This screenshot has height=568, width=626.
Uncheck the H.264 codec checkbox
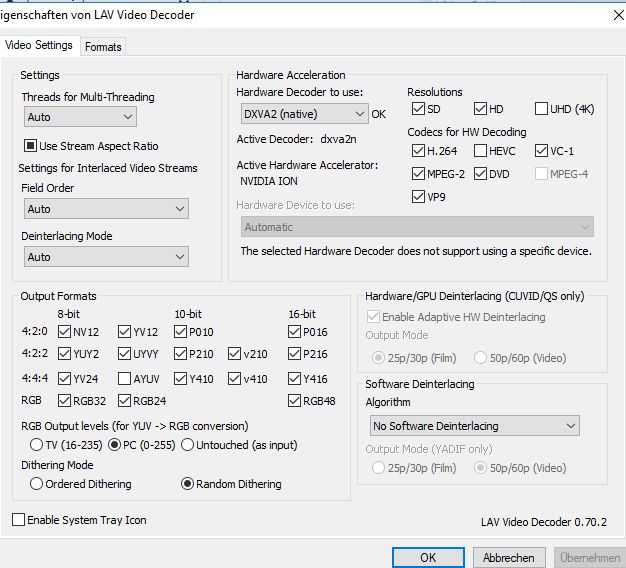tap(418, 151)
